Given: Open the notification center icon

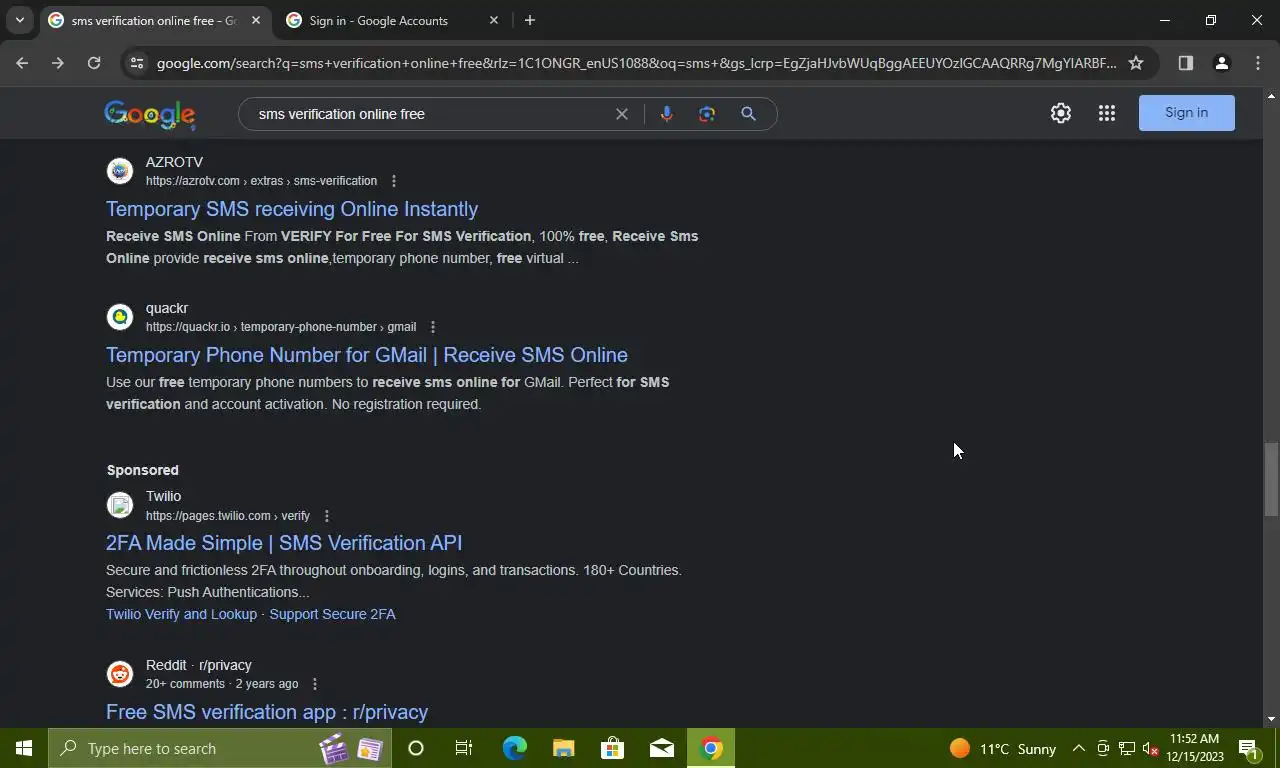Looking at the screenshot, I should pyautogui.click(x=1249, y=748).
